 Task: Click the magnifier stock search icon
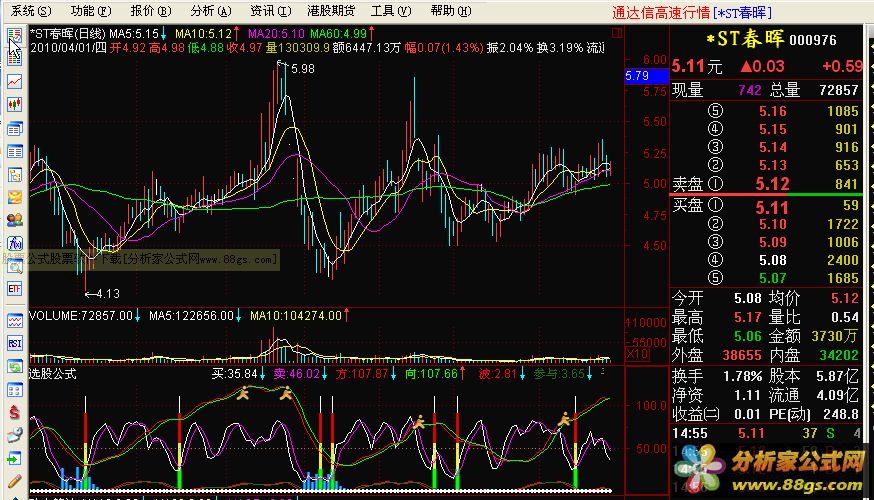click(x=14, y=267)
